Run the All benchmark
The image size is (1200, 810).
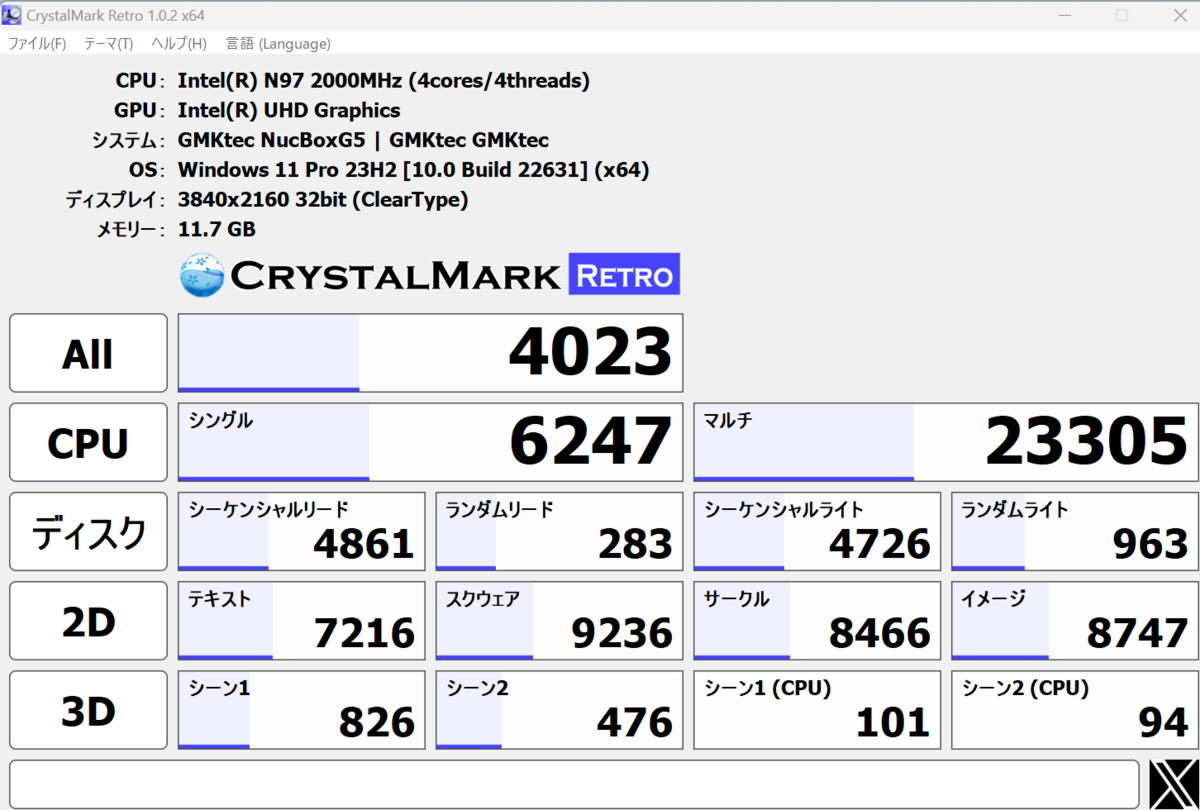[x=88, y=352]
